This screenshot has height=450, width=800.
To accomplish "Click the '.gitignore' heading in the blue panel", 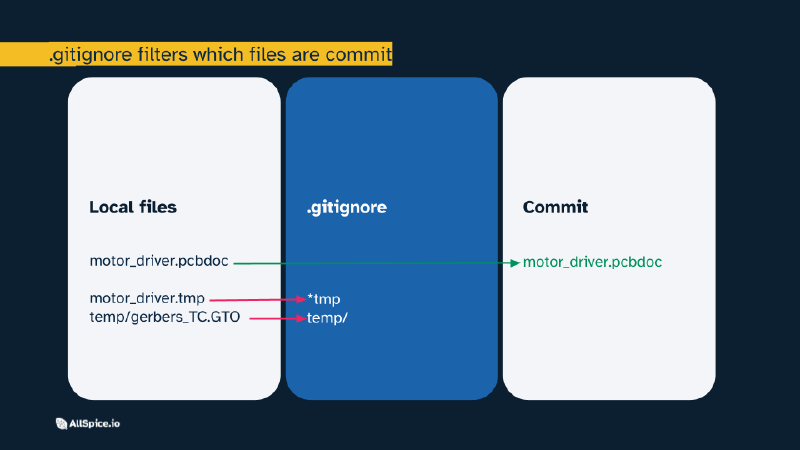I will pos(346,208).
